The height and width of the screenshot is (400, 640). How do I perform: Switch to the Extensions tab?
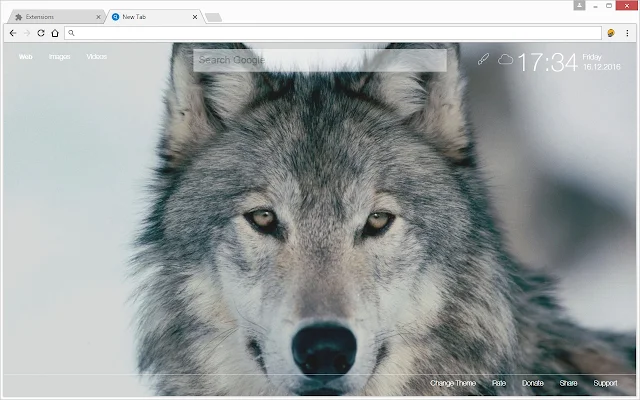pos(55,17)
